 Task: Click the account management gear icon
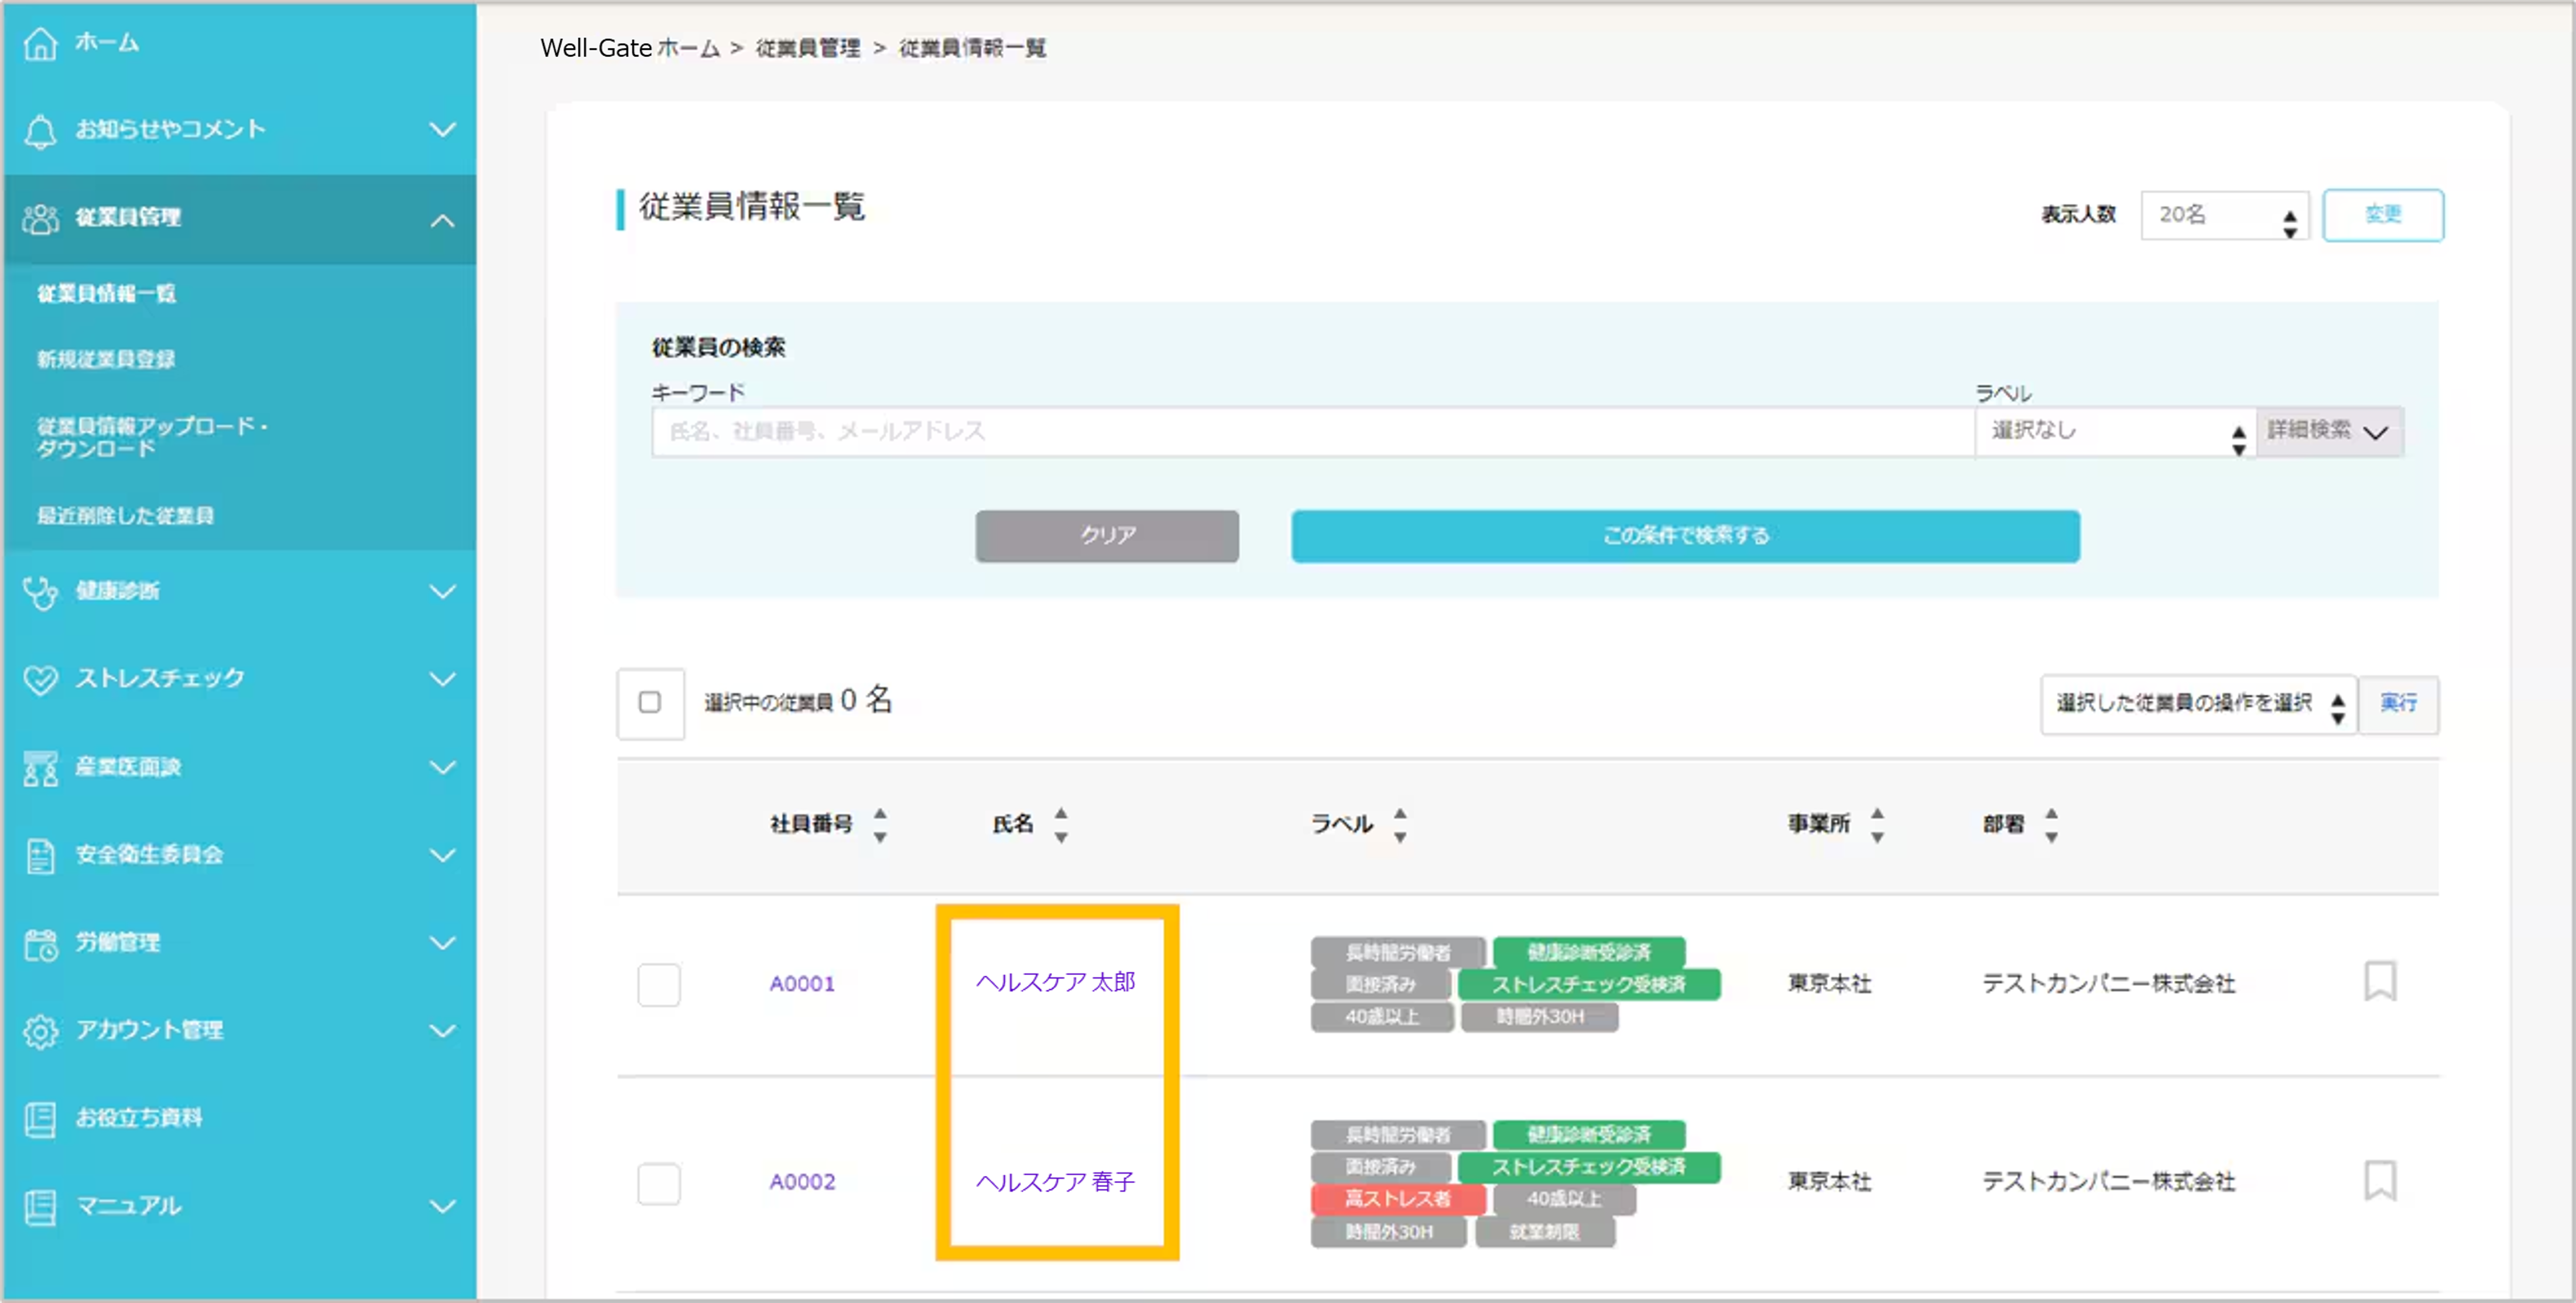tap(40, 1031)
